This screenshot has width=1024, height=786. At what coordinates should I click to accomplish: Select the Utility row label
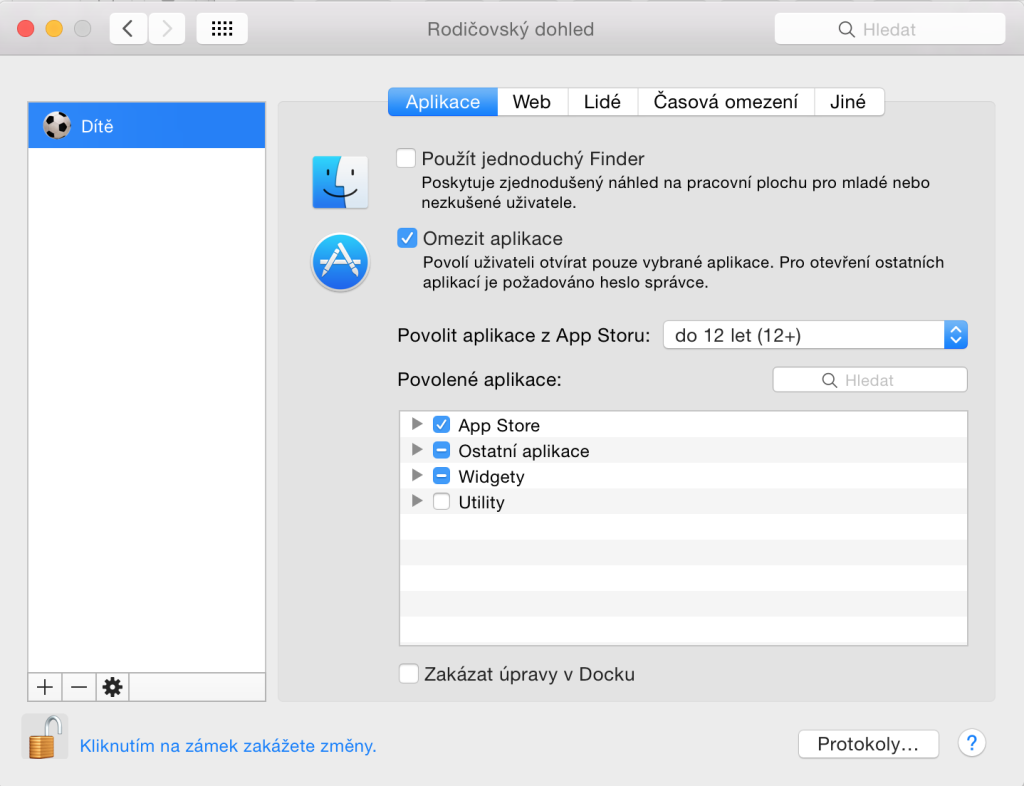coord(481,503)
